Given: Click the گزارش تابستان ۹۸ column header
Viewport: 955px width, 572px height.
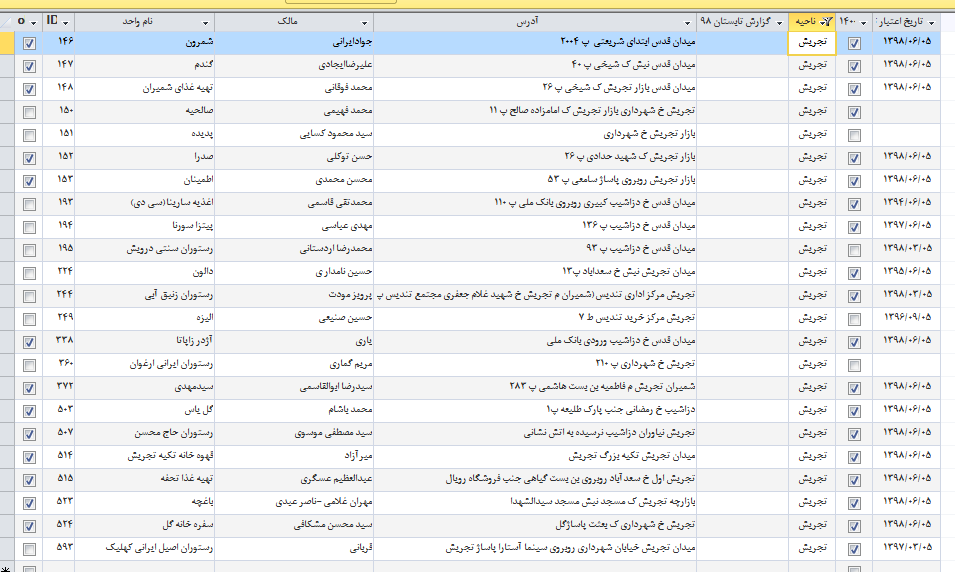Looking at the screenshot, I should click(x=742, y=22).
